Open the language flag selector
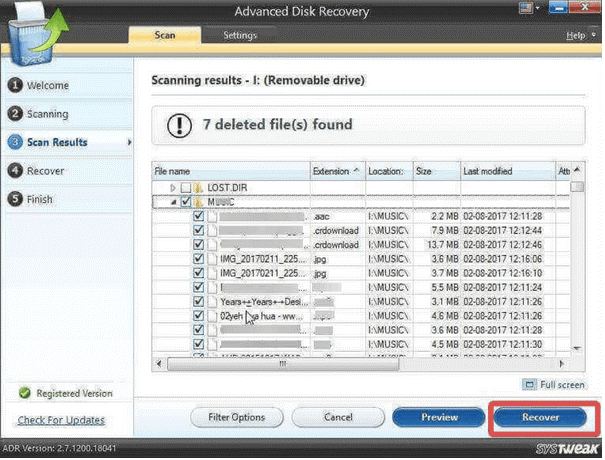Viewport: 605px width, 460px height. coord(526,8)
